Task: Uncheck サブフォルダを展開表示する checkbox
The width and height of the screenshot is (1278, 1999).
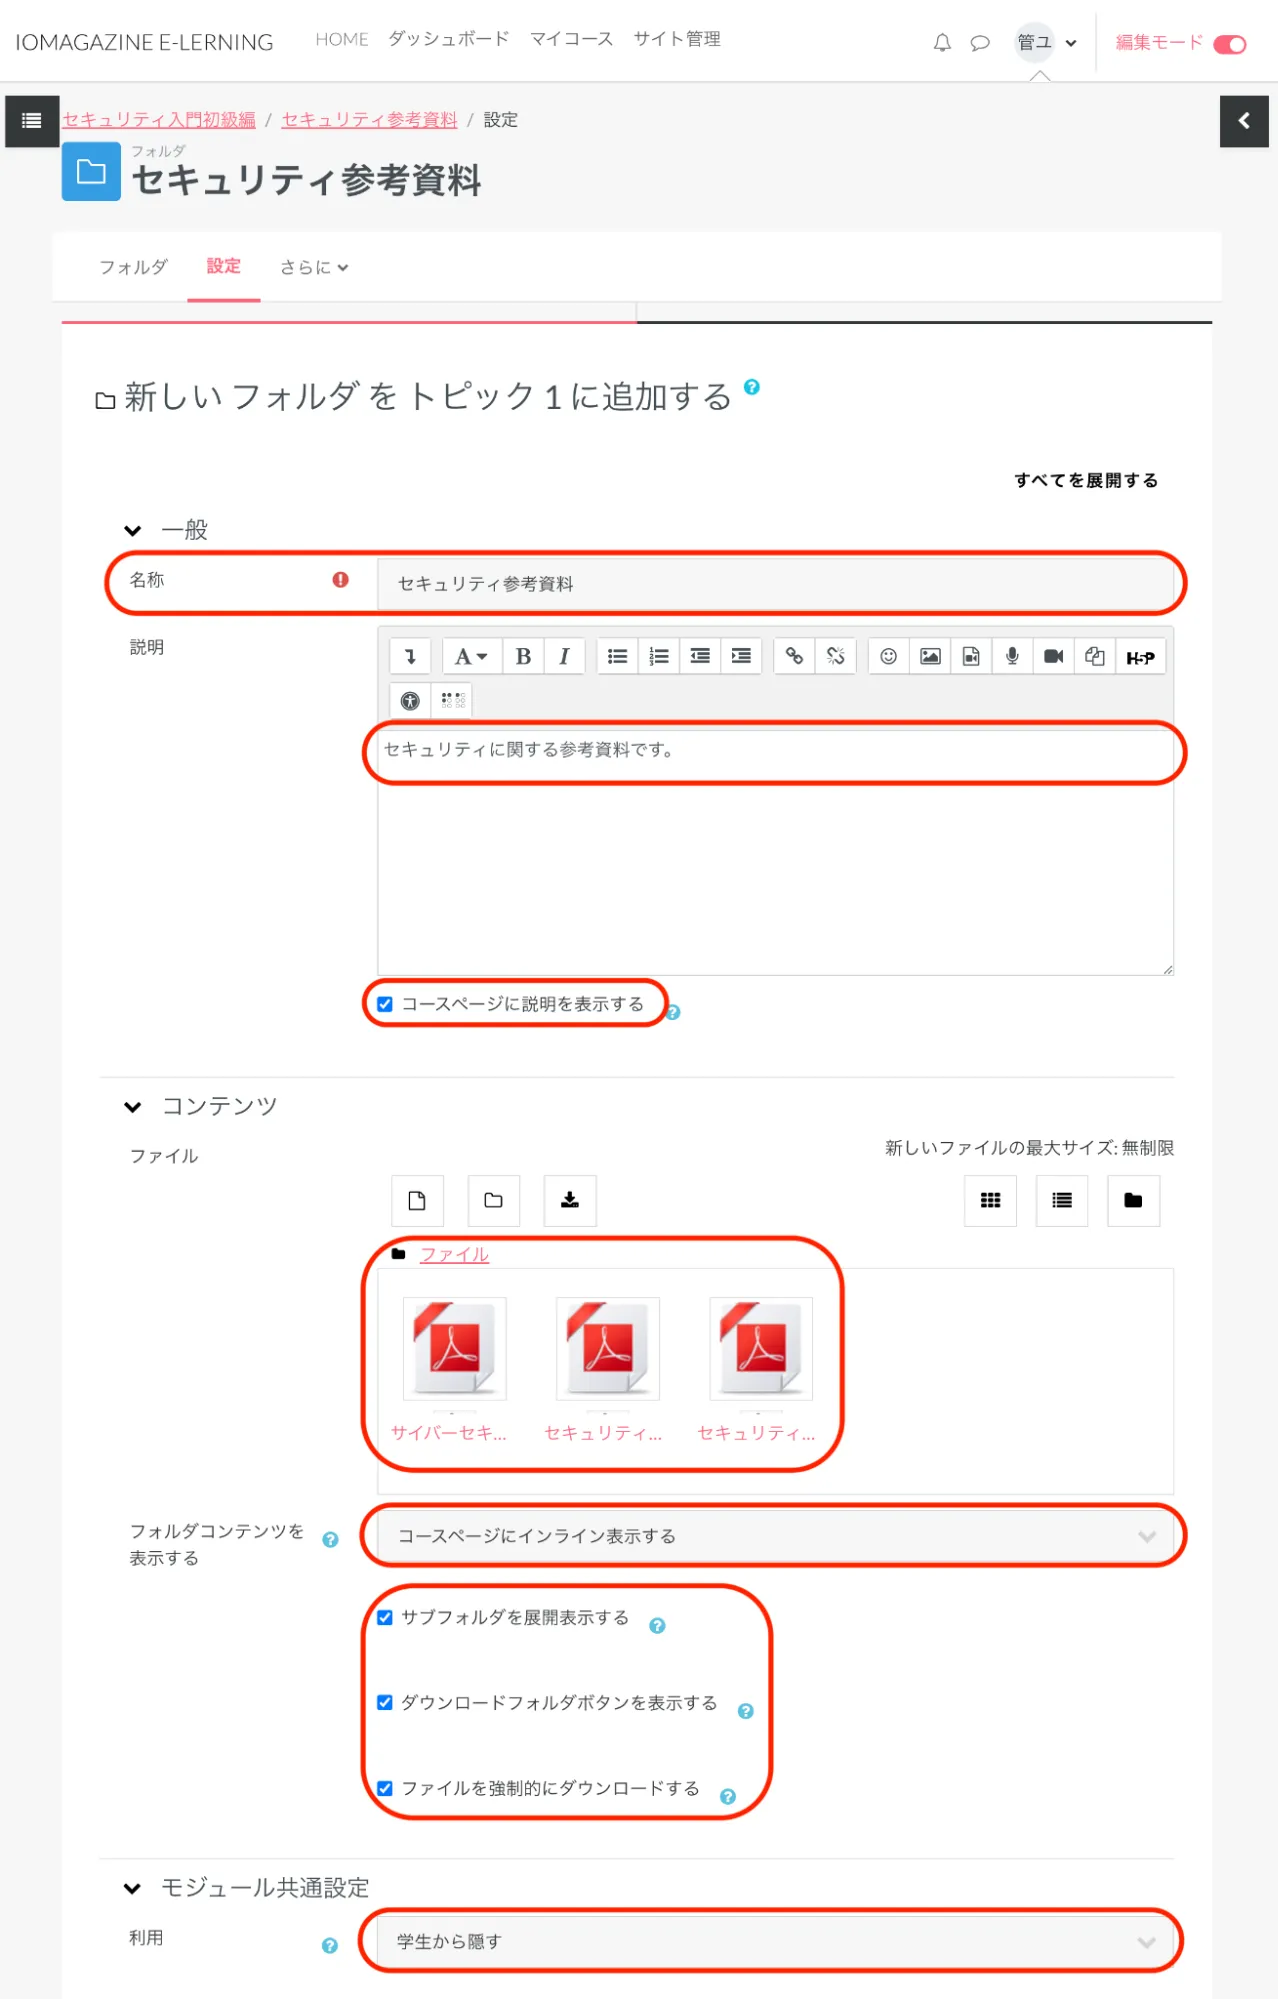Action: 385,1617
